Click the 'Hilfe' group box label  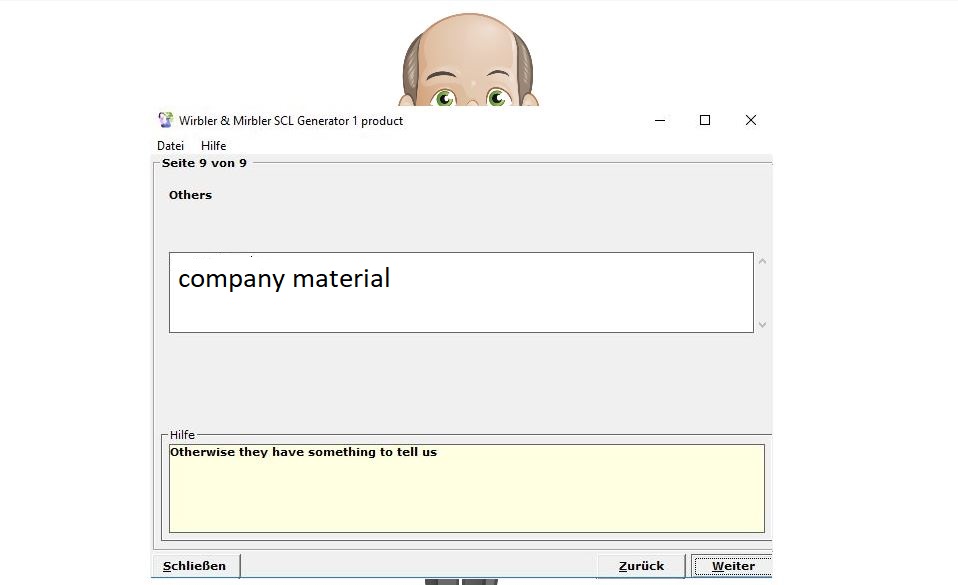tap(182, 435)
